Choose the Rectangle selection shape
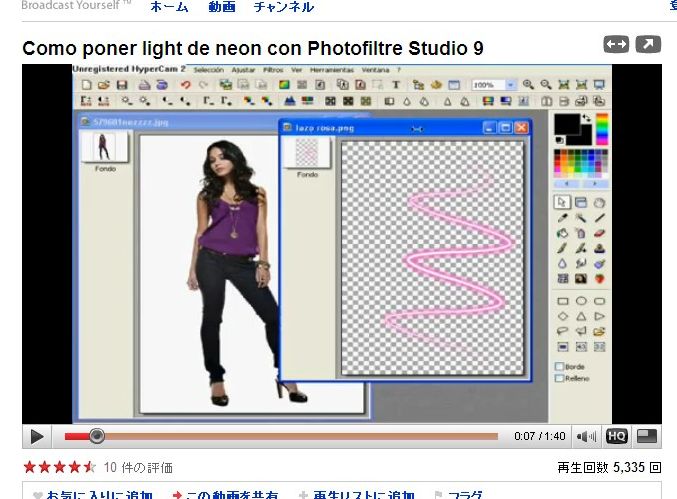The image size is (677, 499). click(x=563, y=301)
